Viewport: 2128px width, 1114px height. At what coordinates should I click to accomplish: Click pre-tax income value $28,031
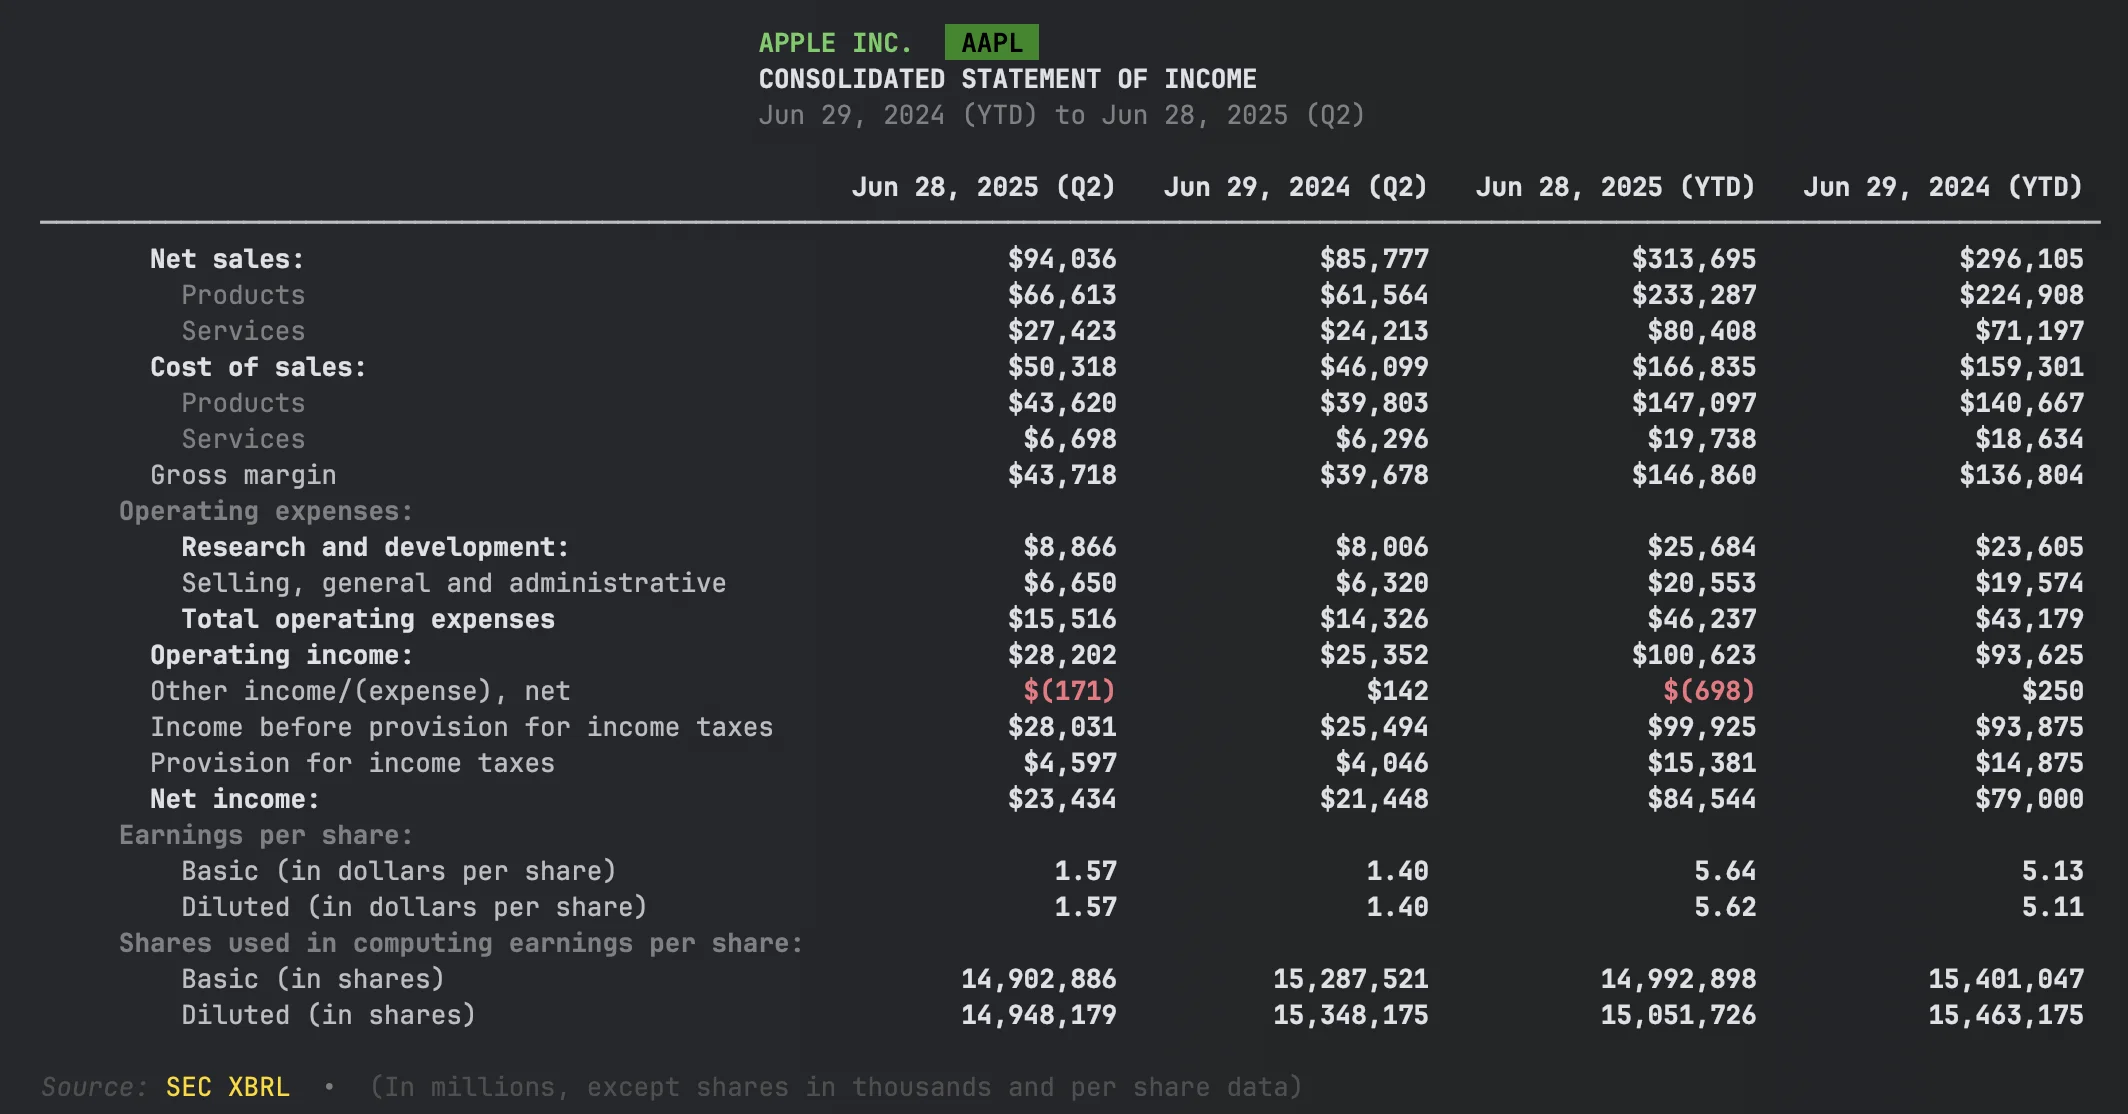tap(1062, 727)
